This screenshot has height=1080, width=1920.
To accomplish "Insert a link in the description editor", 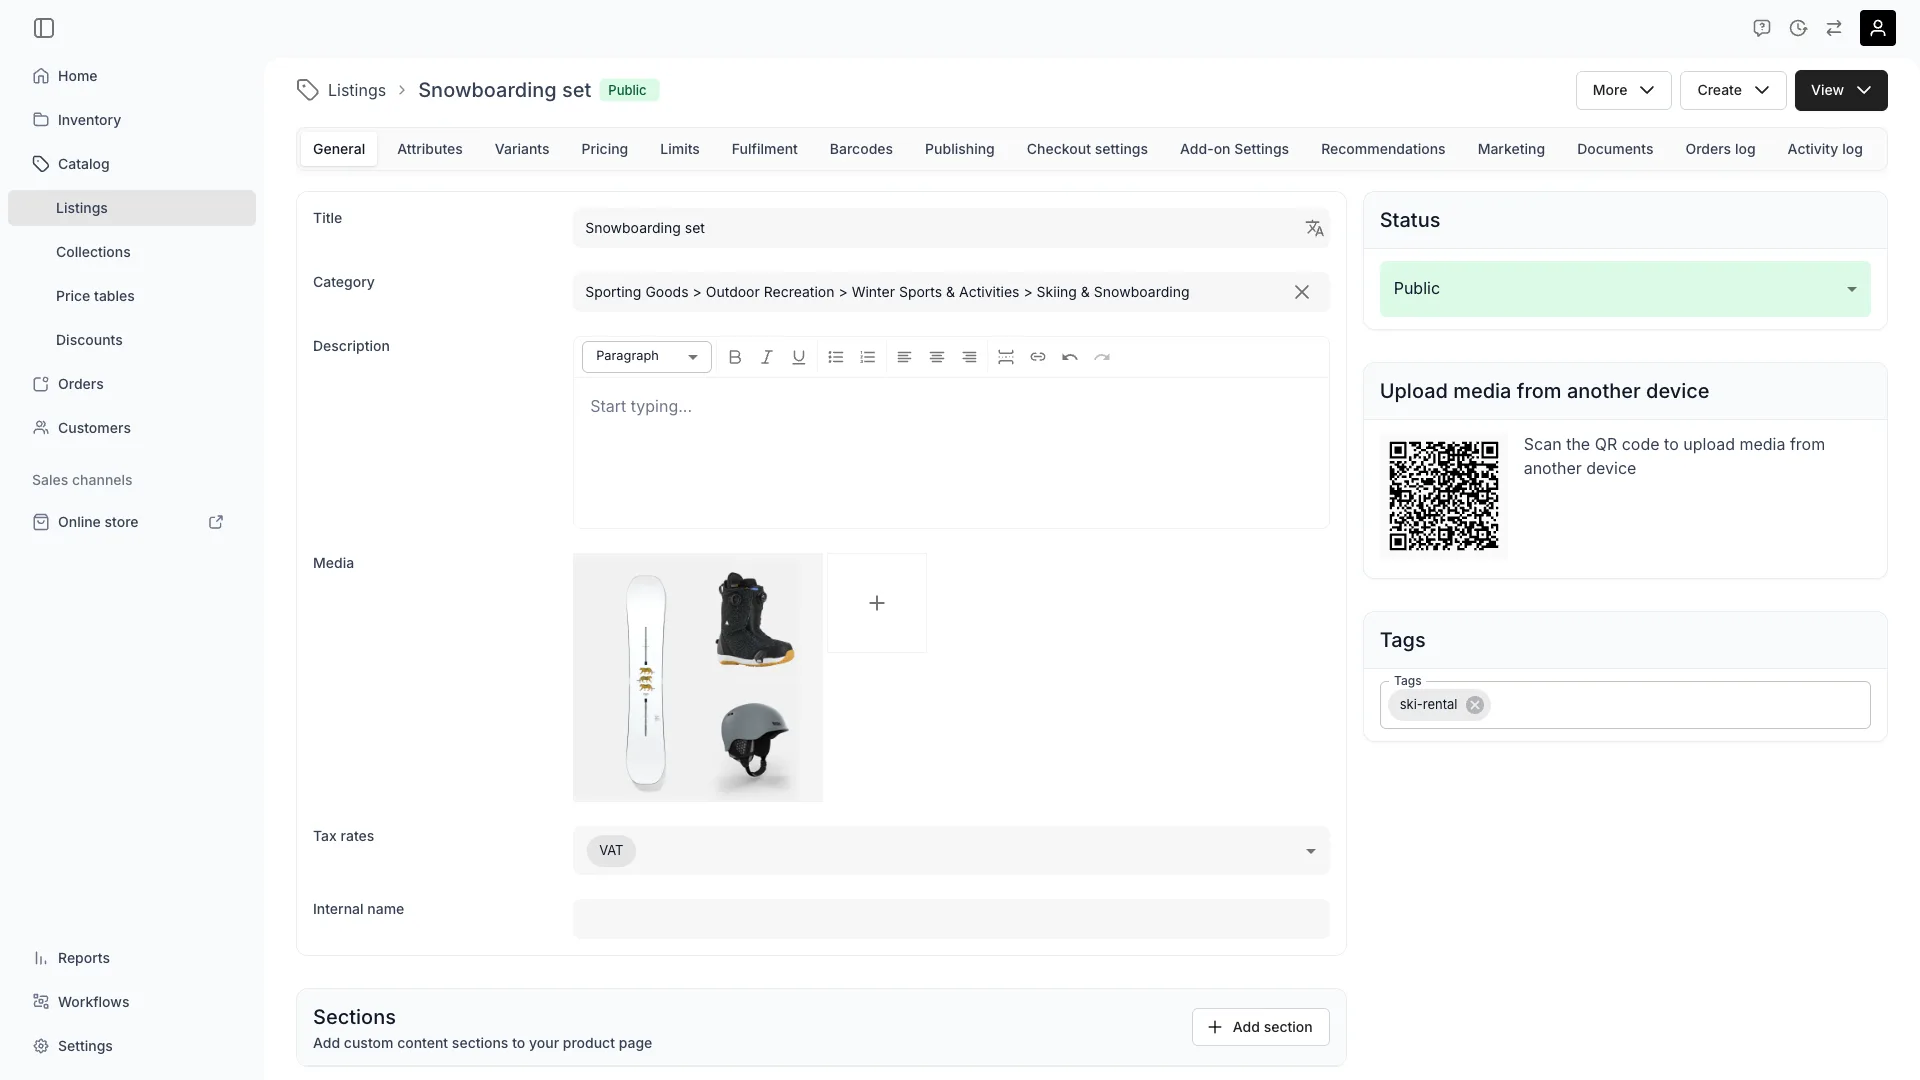I will click(1038, 357).
